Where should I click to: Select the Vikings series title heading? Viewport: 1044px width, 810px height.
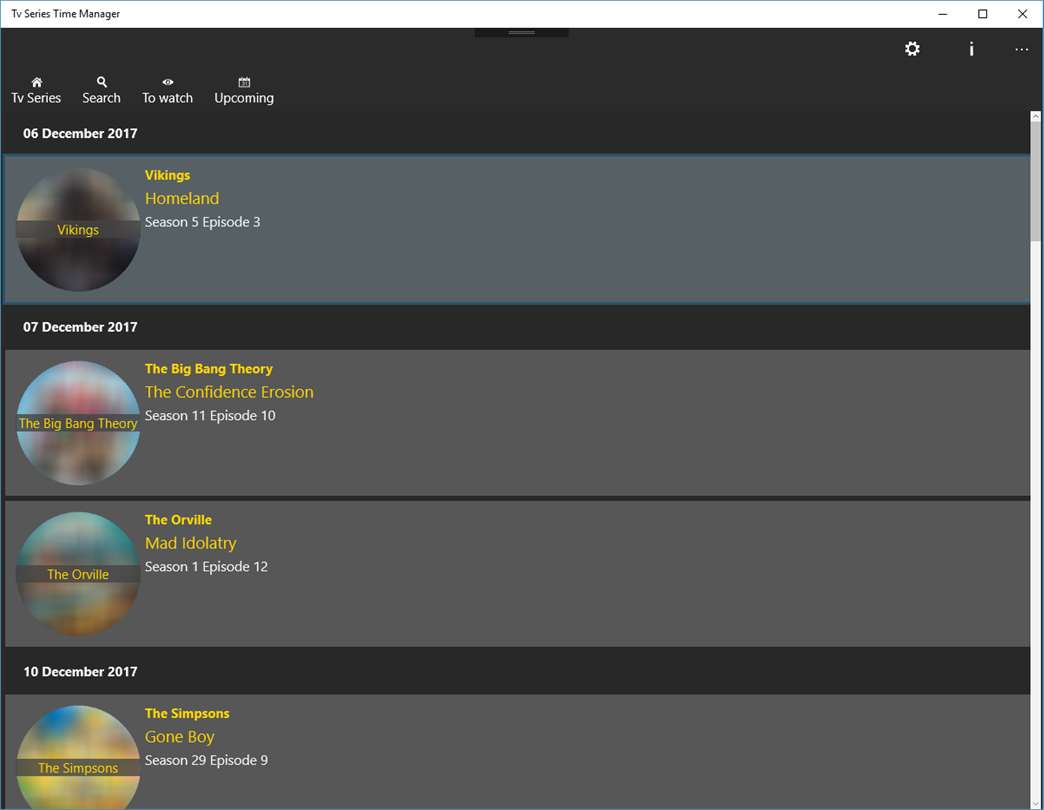point(167,175)
